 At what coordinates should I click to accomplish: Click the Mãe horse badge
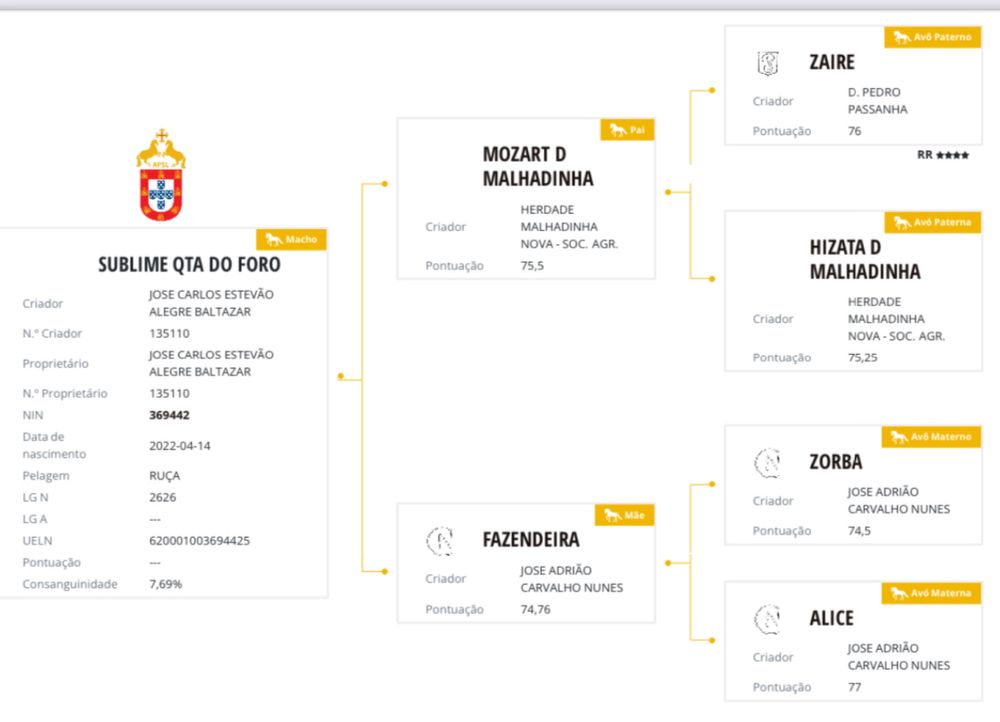624,515
